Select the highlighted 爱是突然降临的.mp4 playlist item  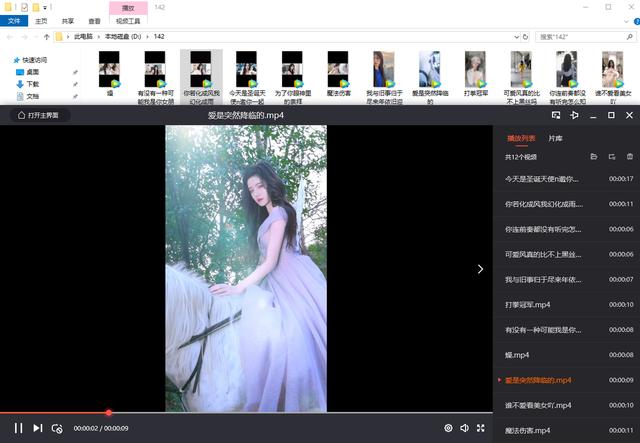pyautogui.click(x=567, y=380)
